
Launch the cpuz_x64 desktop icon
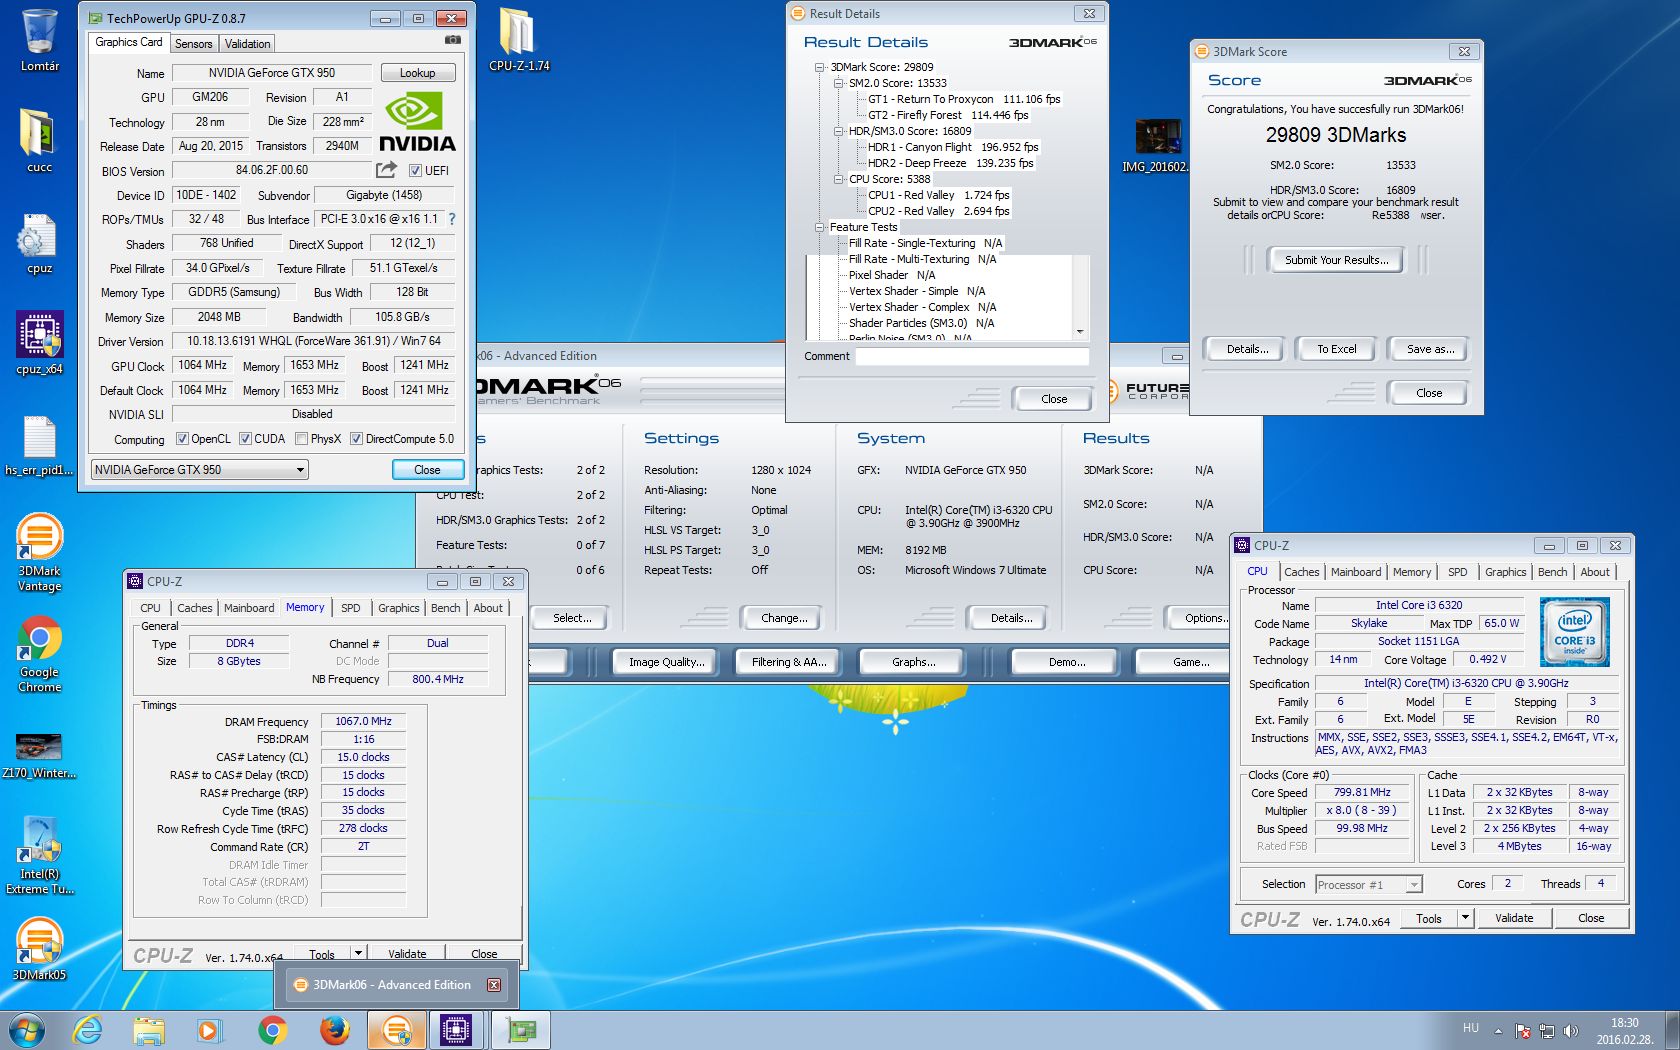click(39, 343)
